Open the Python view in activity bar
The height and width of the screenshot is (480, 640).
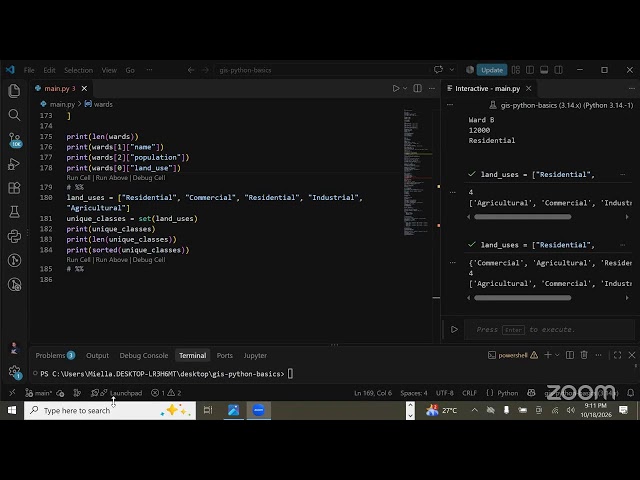click(x=14, y=236)
